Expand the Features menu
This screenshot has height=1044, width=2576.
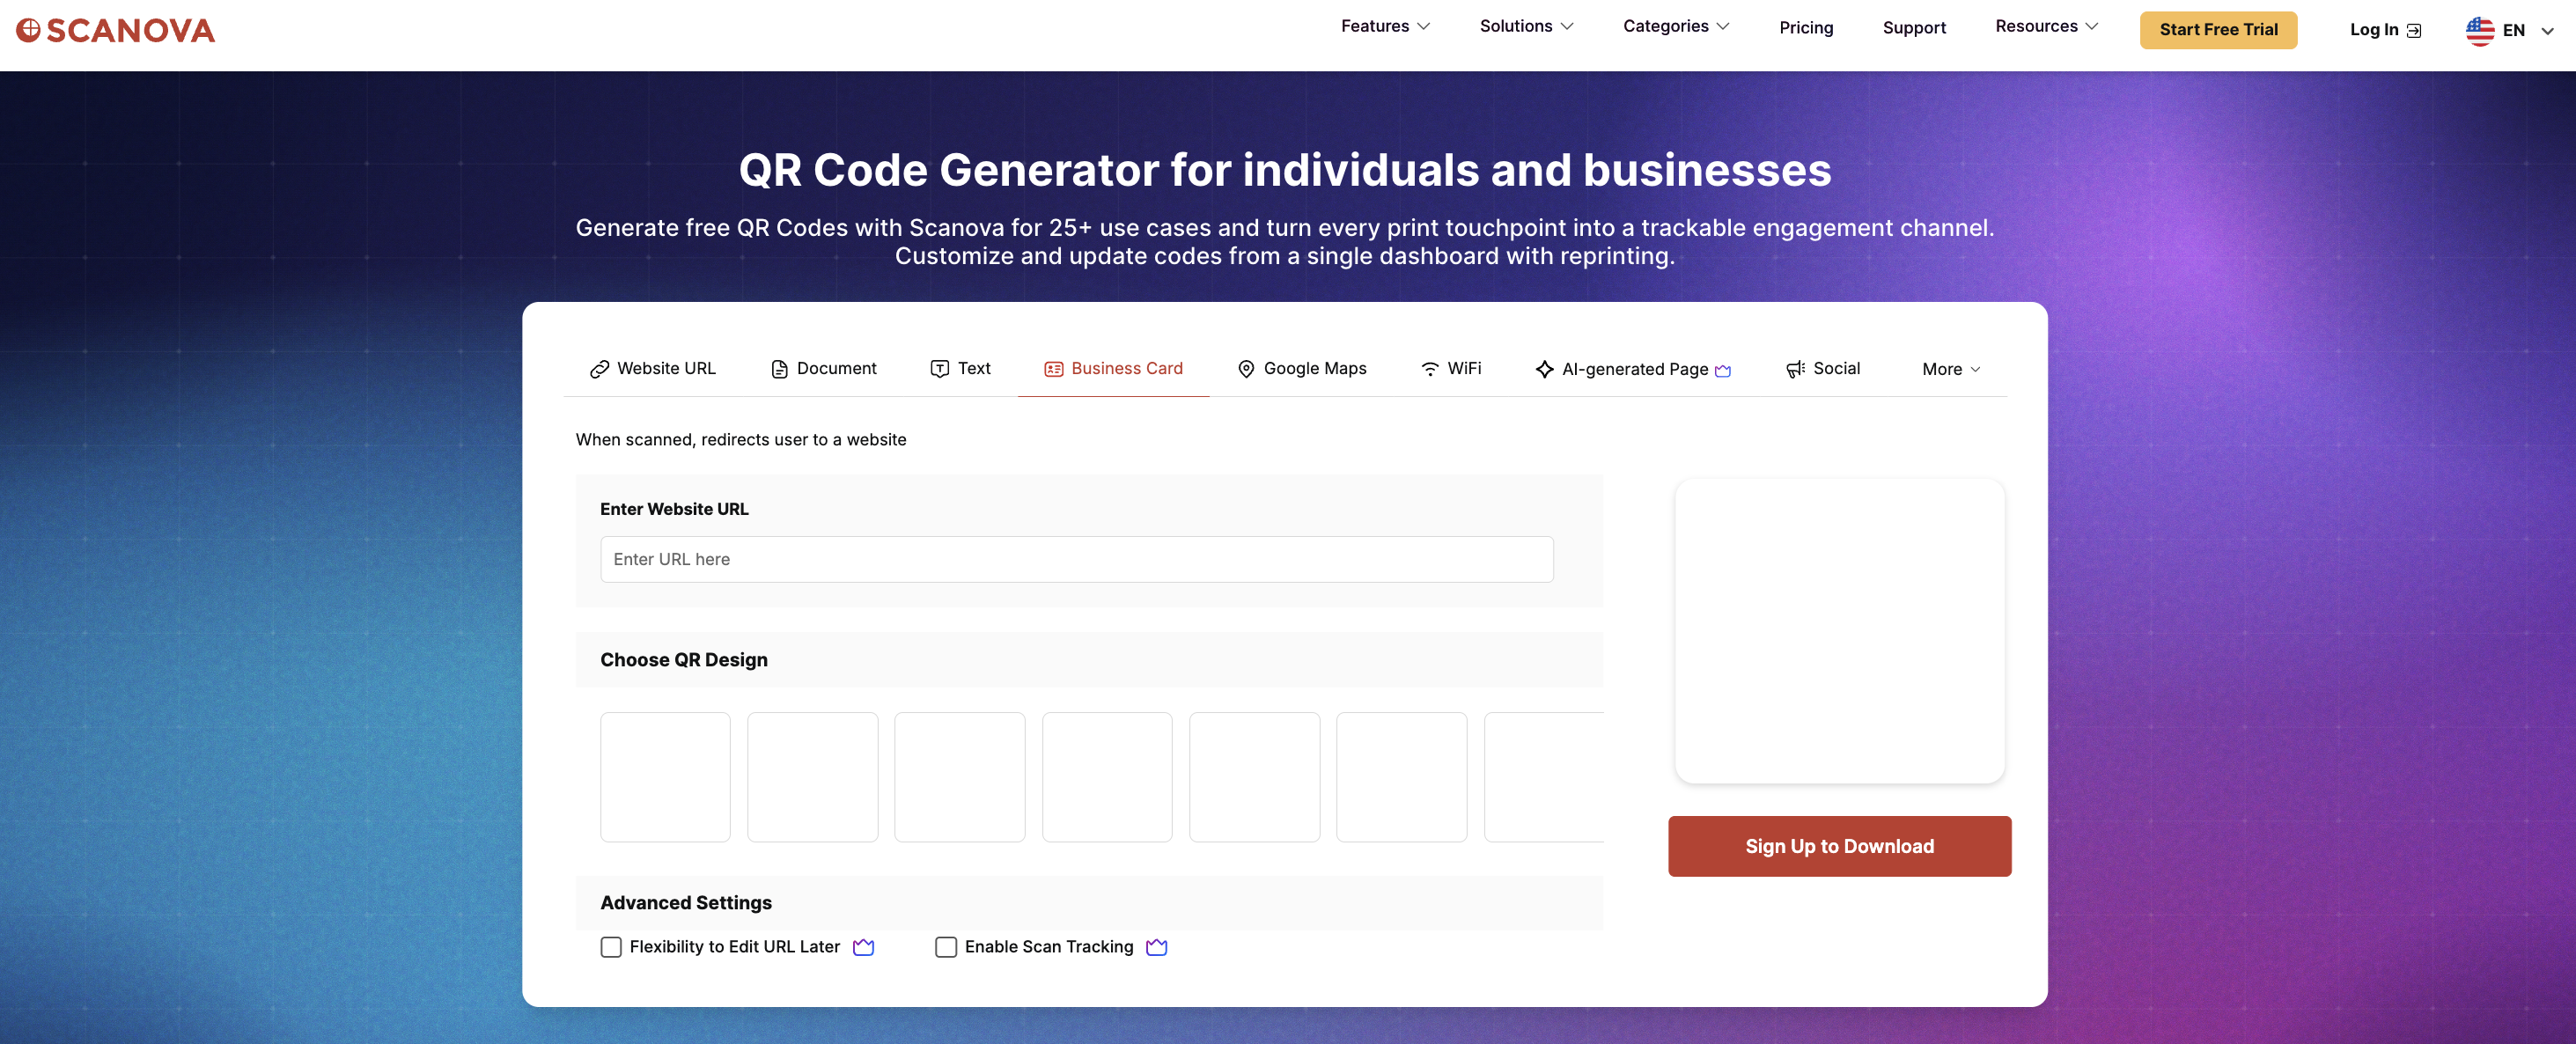coord(1385,26)
